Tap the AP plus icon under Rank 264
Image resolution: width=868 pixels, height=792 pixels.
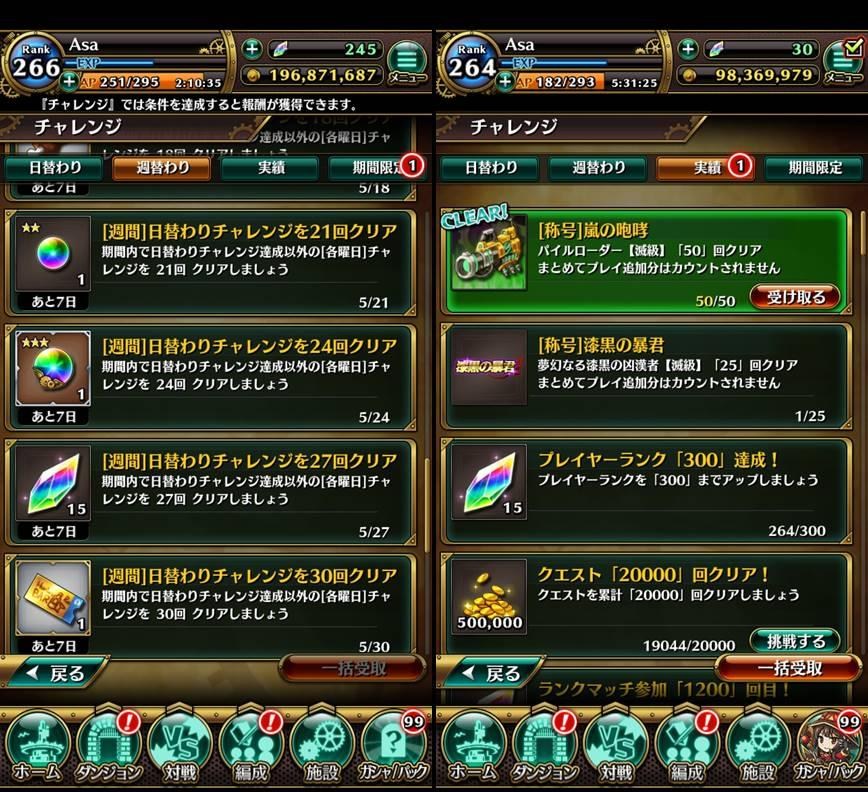[504, 82]
